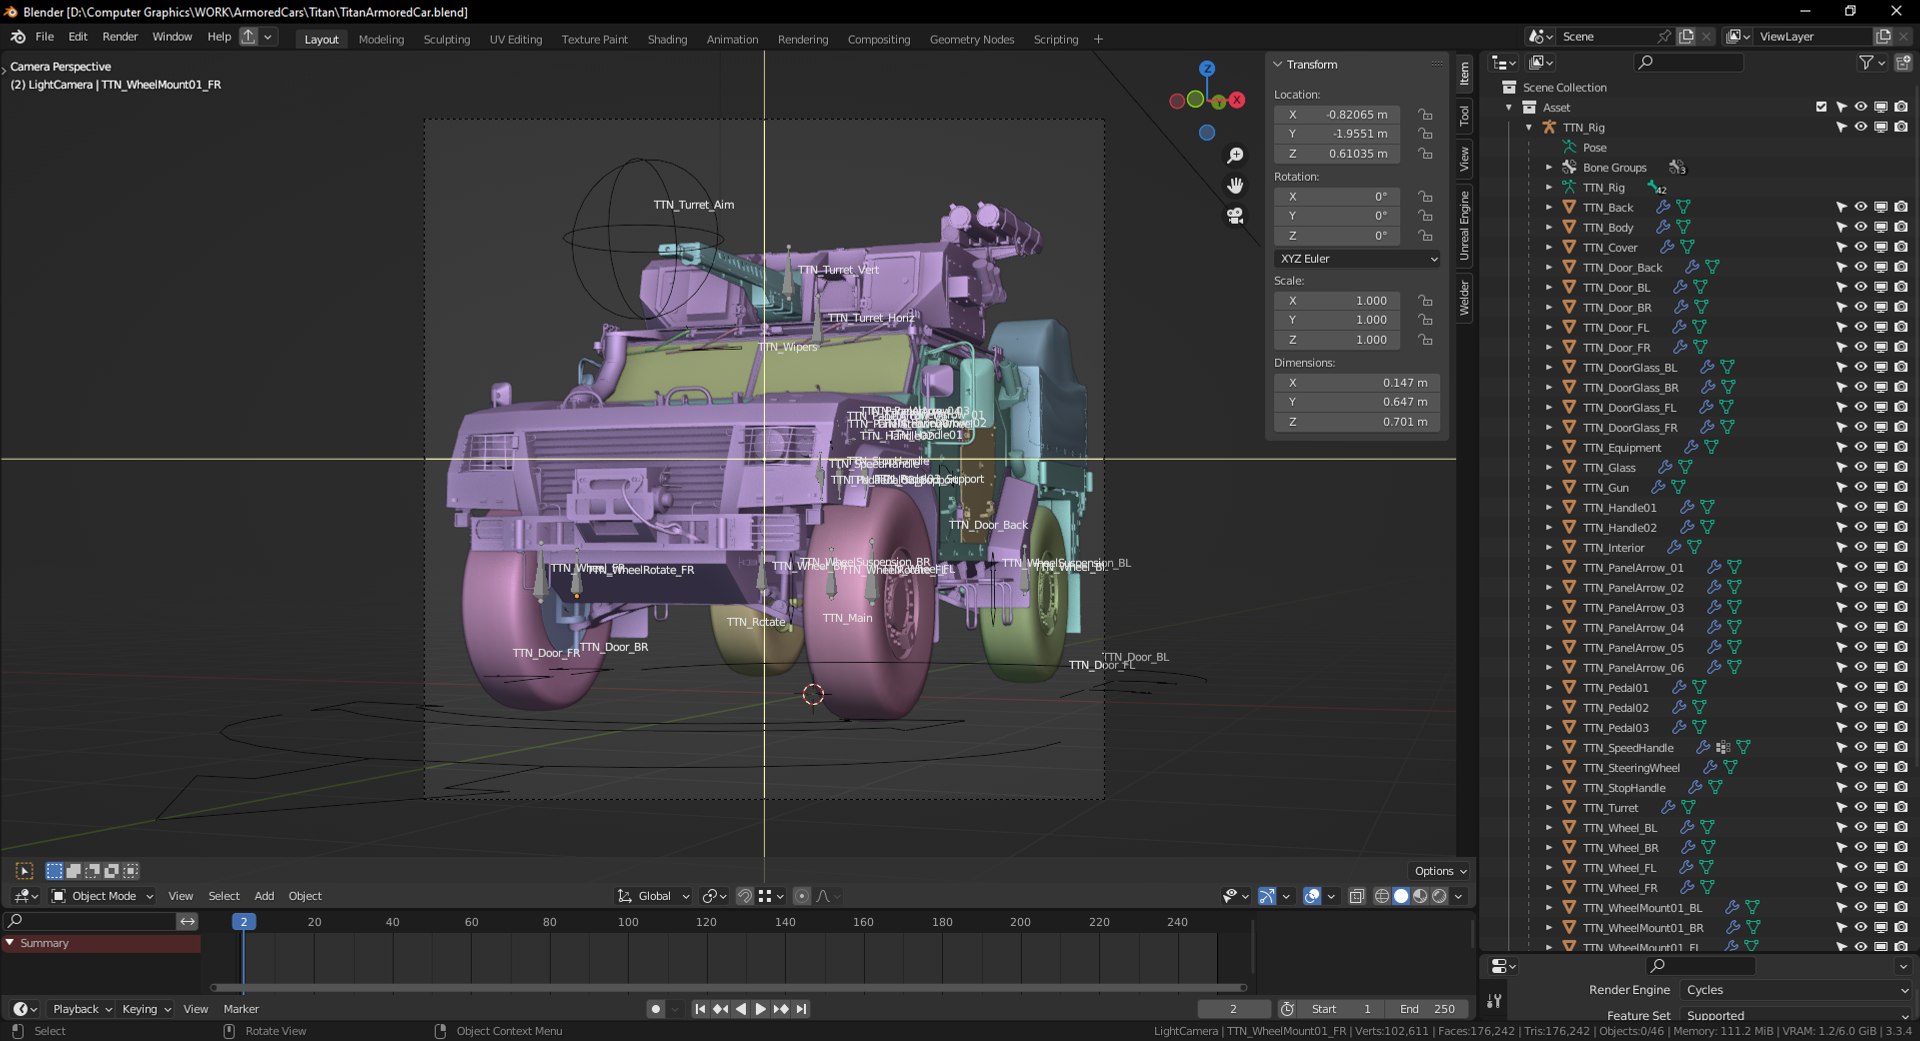Click the Marker menu in timeline
1920x1041 pixels.
point(241,1009)
